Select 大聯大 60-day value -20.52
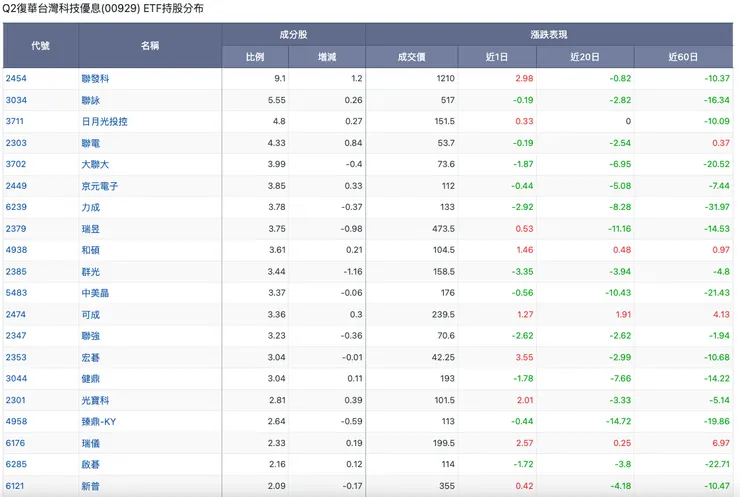740x497 pixels. pyautogui.click(x=717, y=164)
